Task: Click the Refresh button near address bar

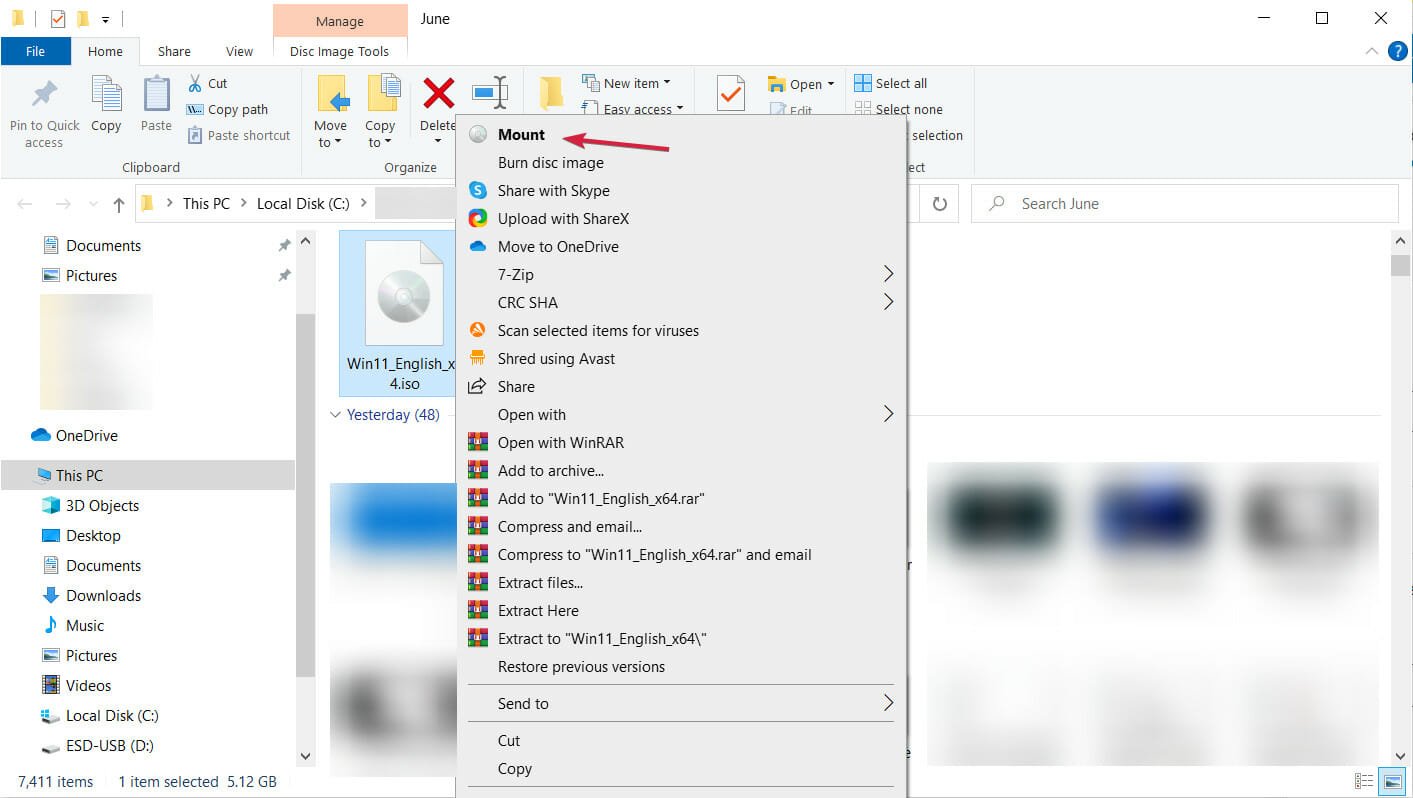Action: [939, 204]
